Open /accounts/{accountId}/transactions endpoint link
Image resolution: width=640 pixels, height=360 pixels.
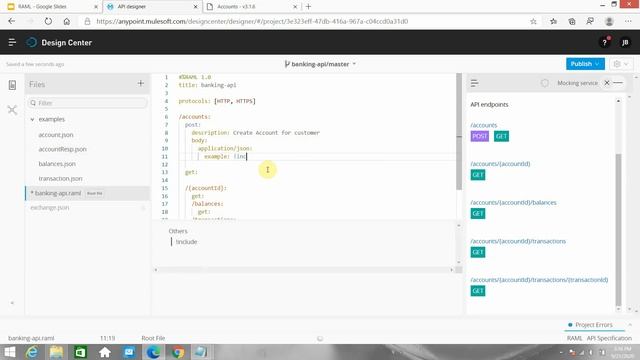[518, 241]
